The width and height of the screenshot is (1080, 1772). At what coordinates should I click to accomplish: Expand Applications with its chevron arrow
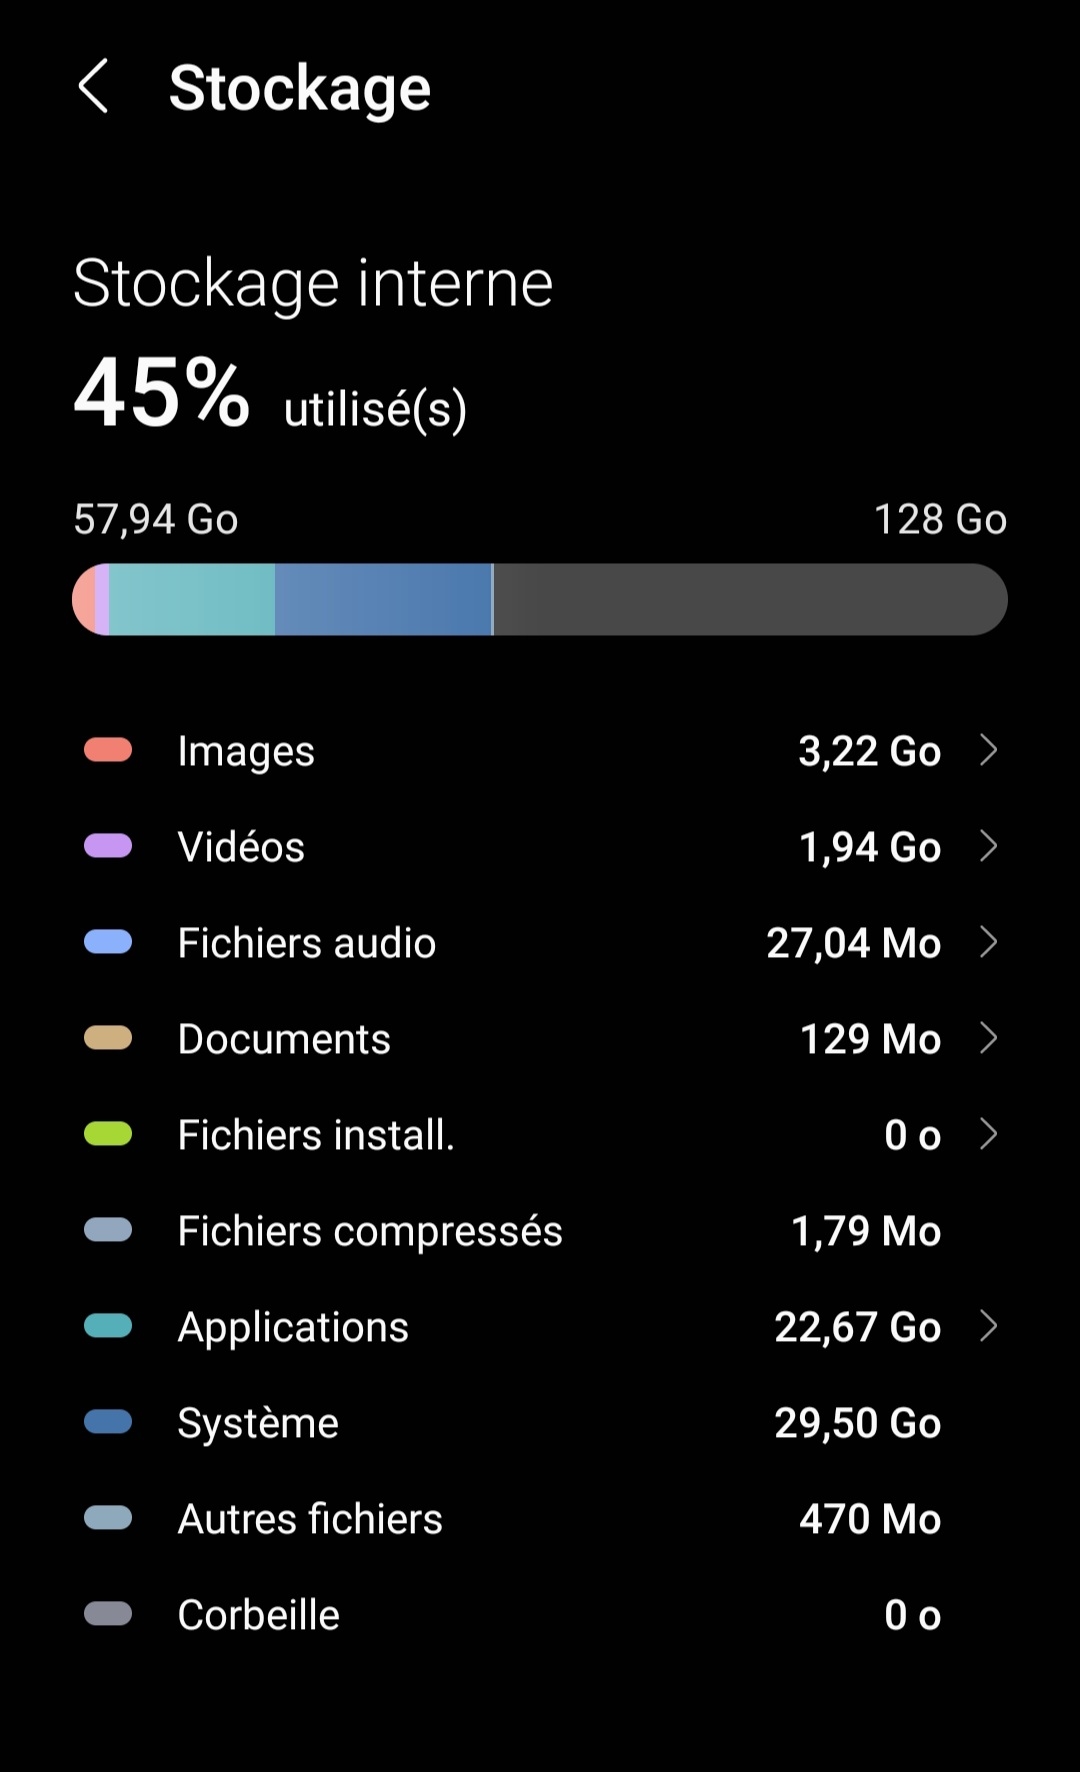(988, 1326)
